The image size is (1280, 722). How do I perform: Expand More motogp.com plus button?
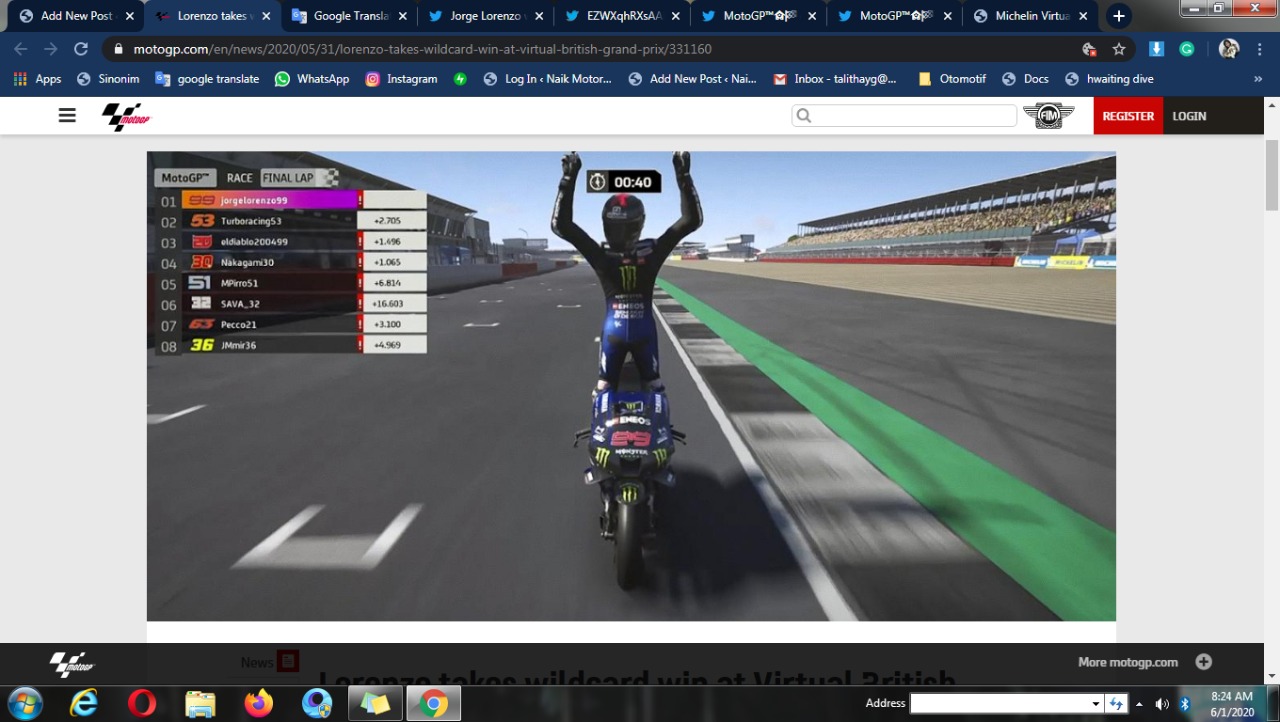(1203, 662)
